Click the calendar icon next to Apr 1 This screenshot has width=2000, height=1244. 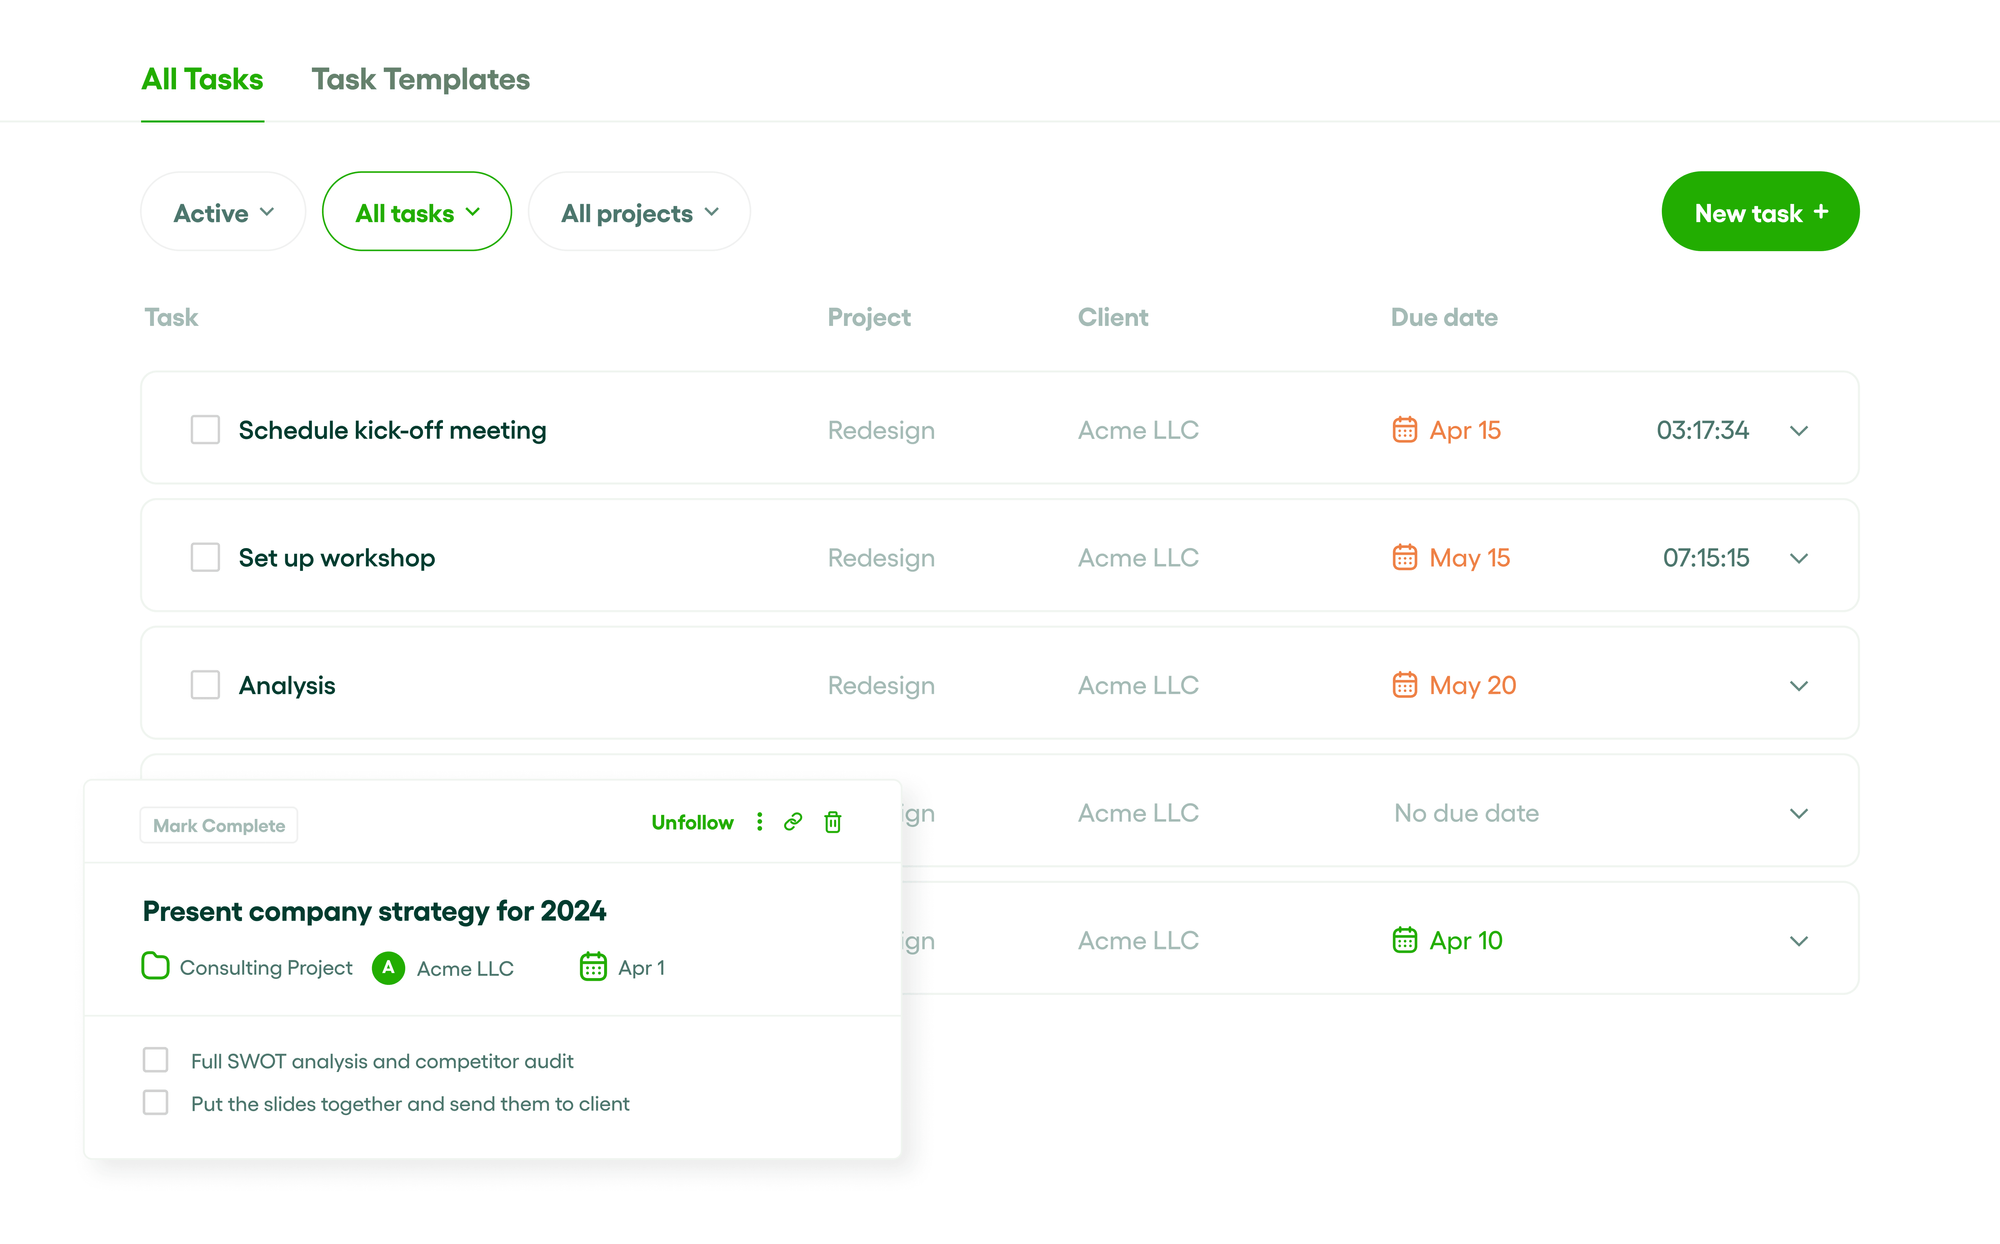[x=593, y=966]
